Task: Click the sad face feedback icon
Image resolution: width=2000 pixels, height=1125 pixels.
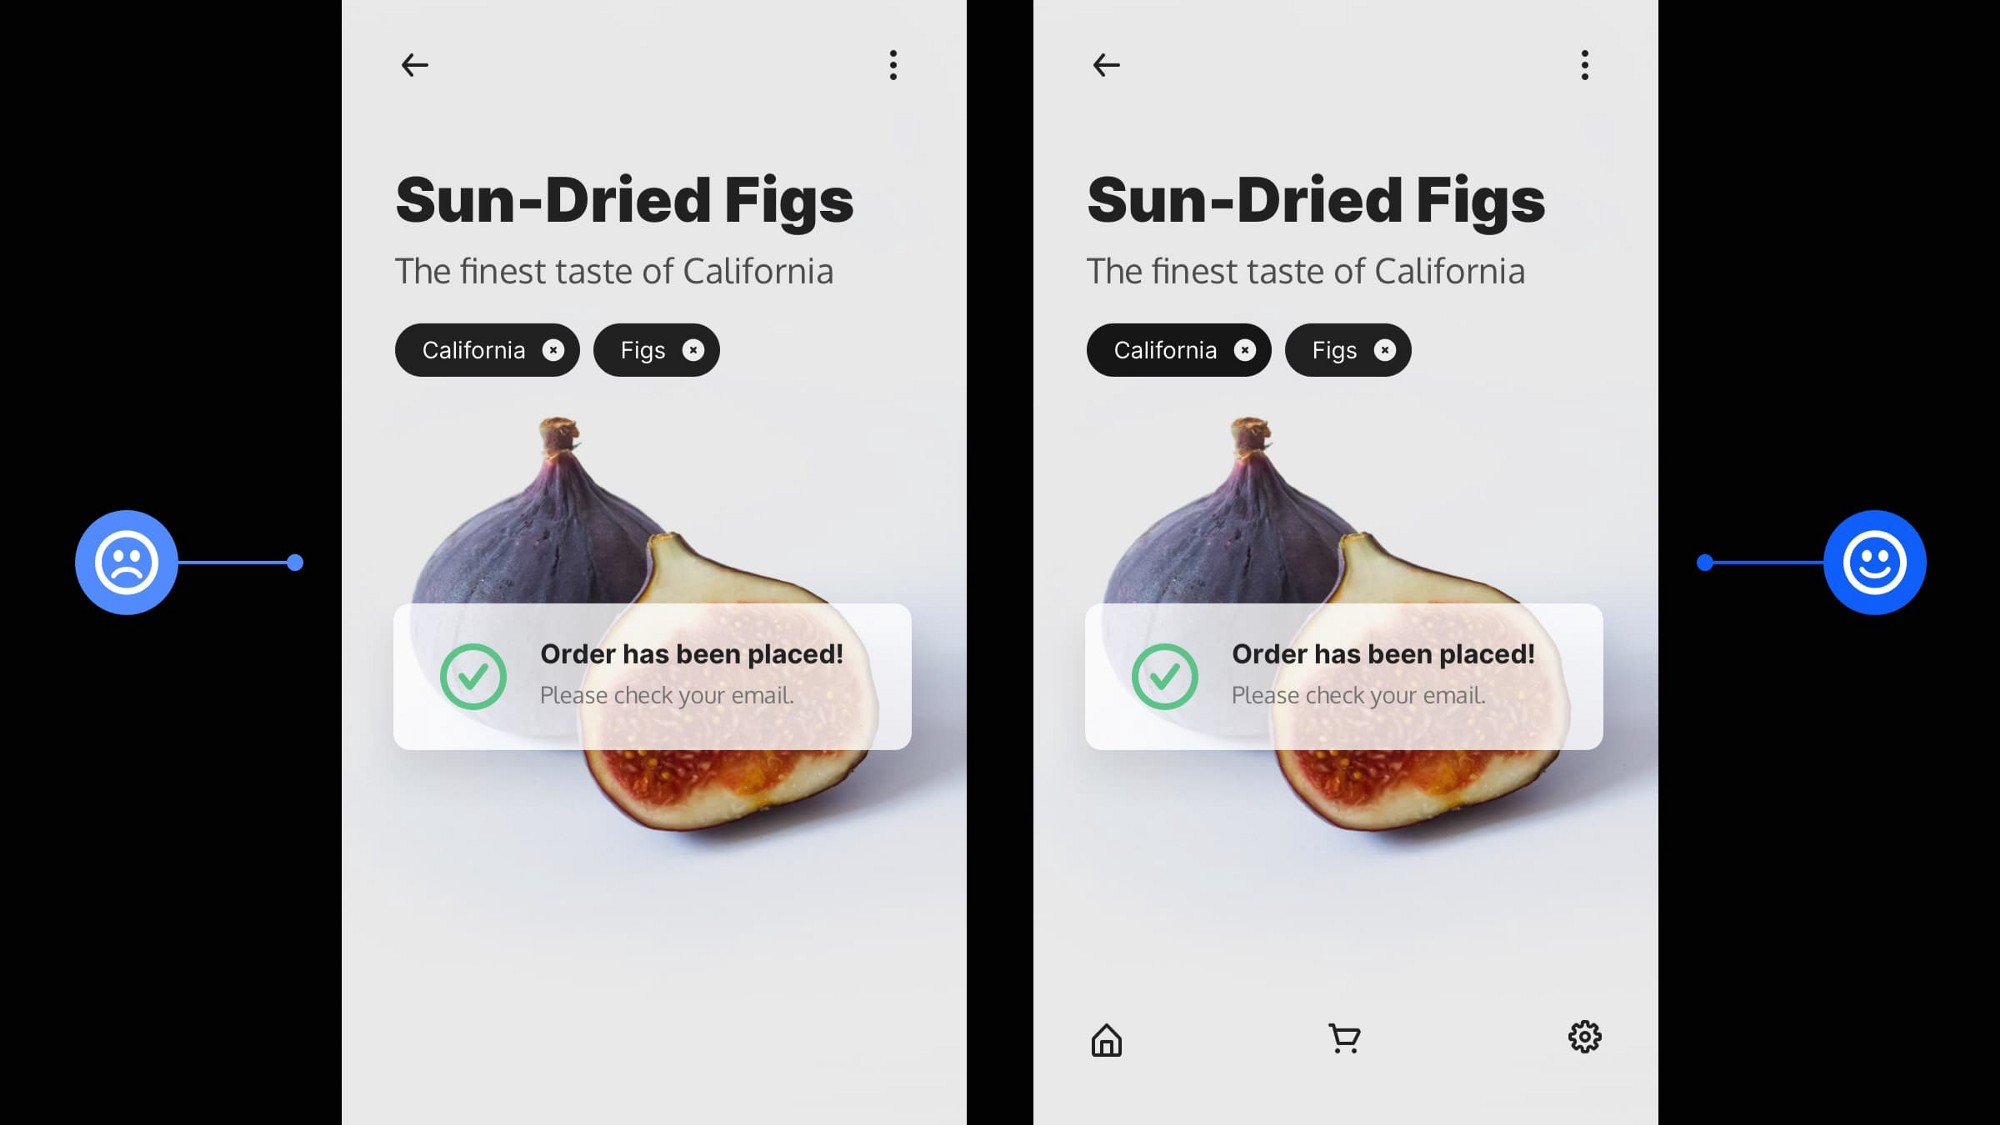Action: point(126,562)
